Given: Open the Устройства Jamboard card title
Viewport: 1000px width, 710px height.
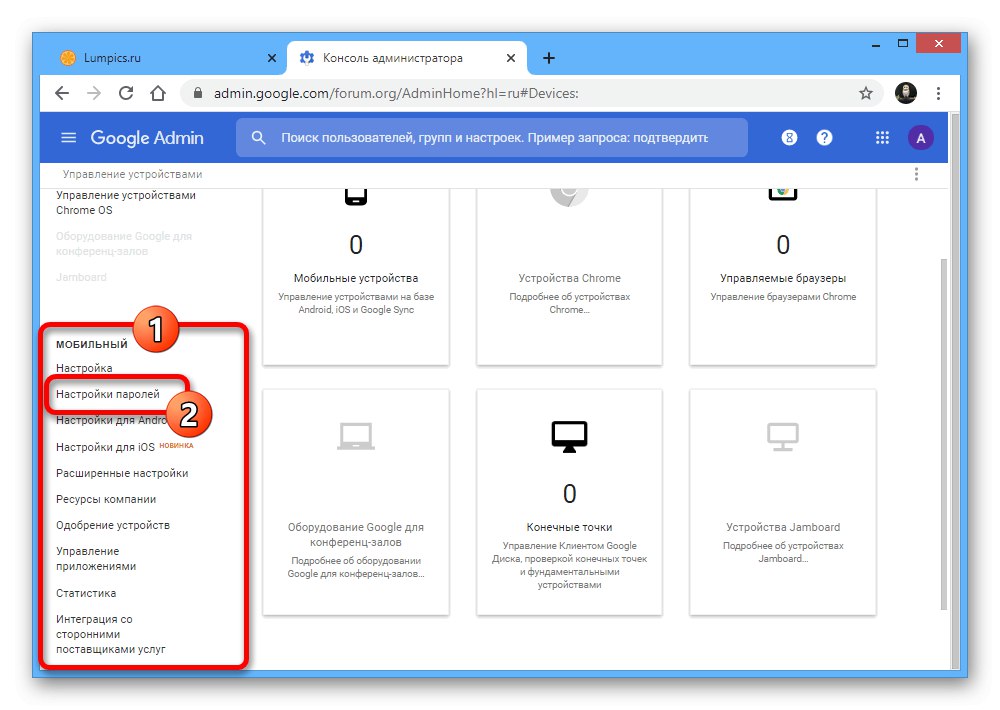Looking at the screenshot, I should (783, 527).
